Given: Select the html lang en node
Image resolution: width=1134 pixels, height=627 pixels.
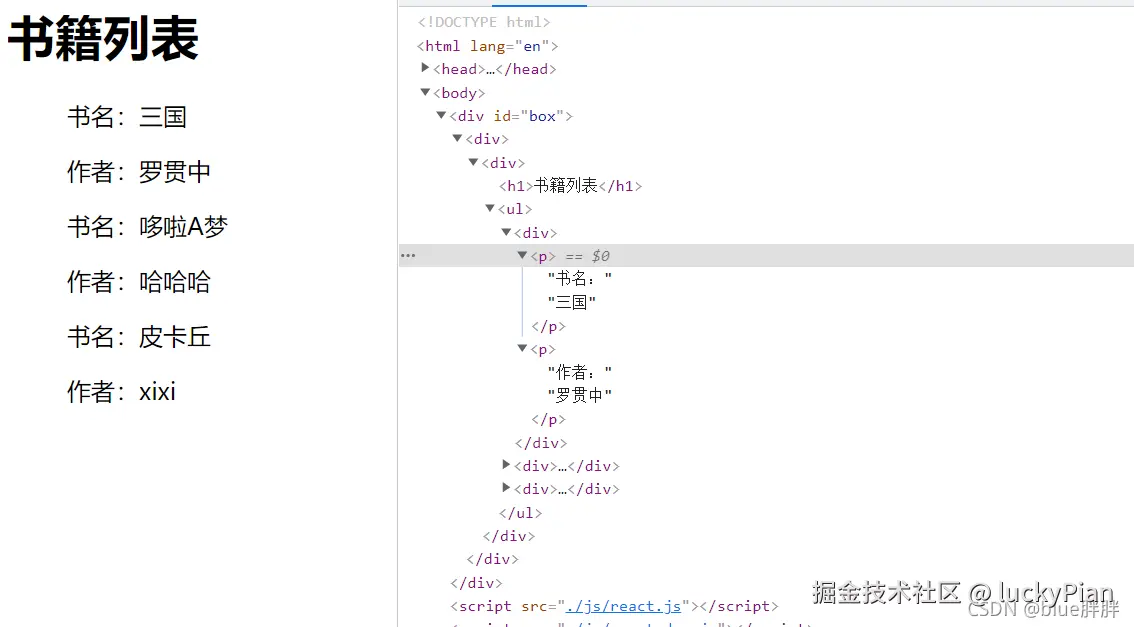Looking at the screenshot, I should point(485,45).
